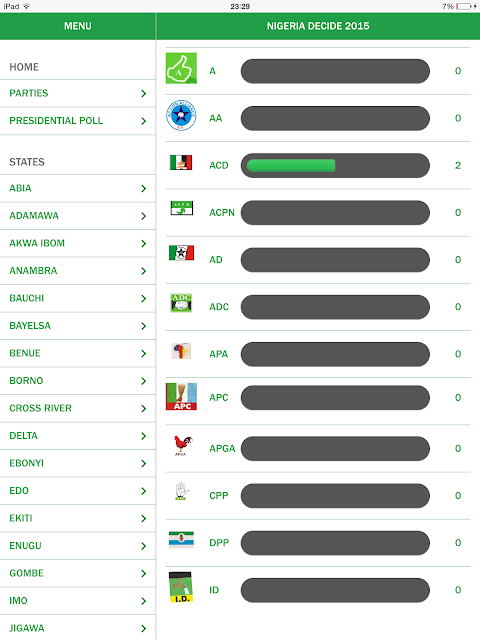Expand the Parties menu chevron
Viewport: 480px width, 640px height.
tap(143, 93)
